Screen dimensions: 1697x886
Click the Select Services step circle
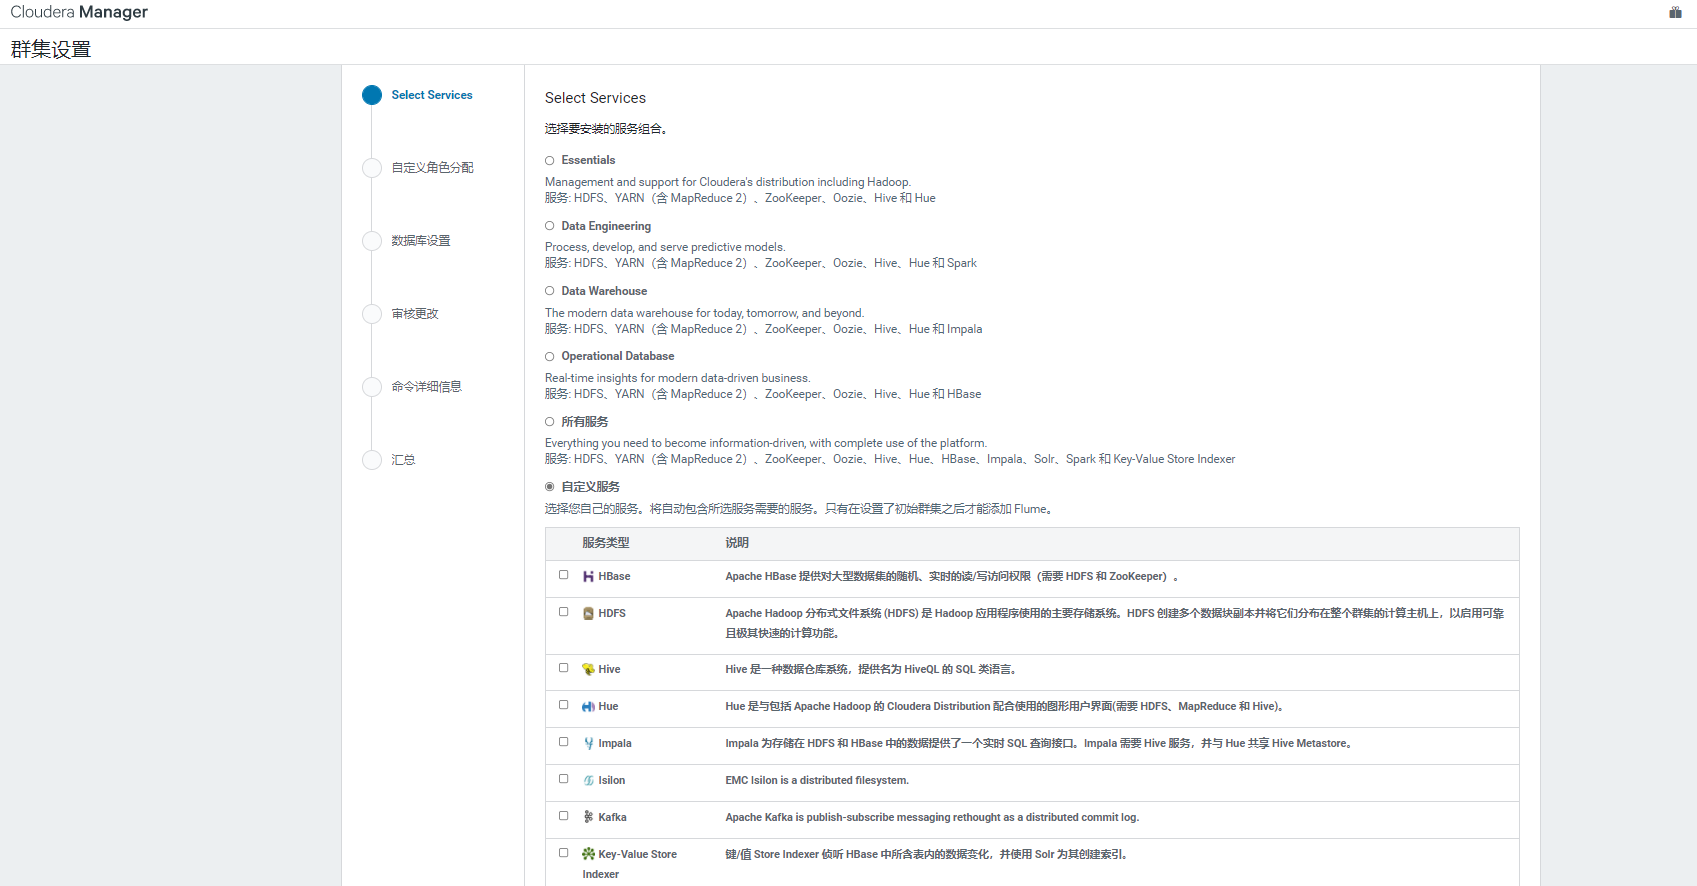pos(372,95)
